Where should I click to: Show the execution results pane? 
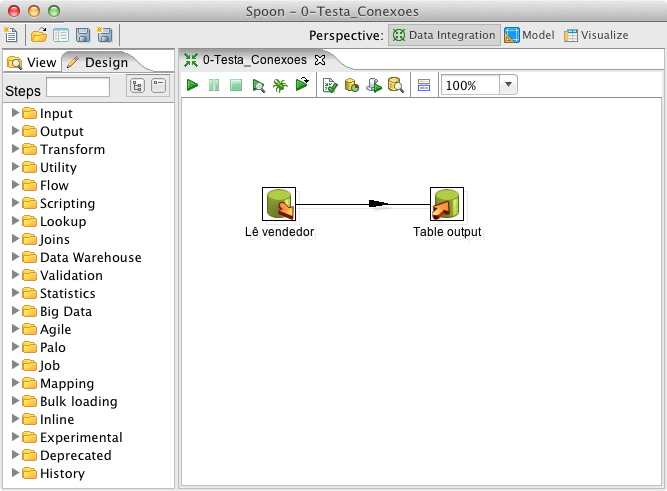coord(424,85)
